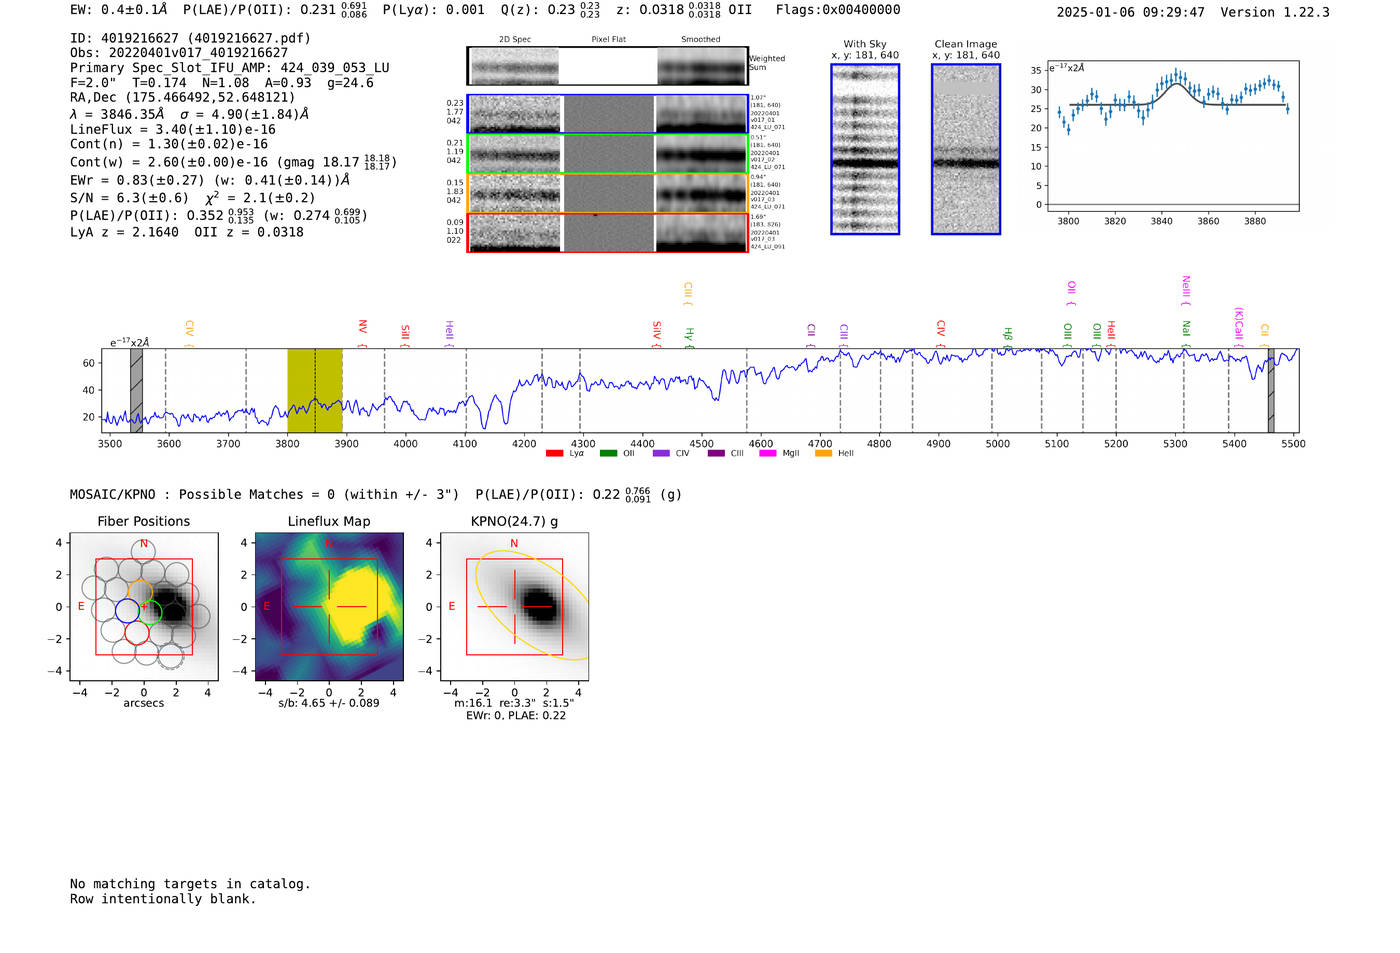Click the MOSAIC/KPNO Possible Matches line
Viewport: 1400px width, 953px height.
click(376, 494)
